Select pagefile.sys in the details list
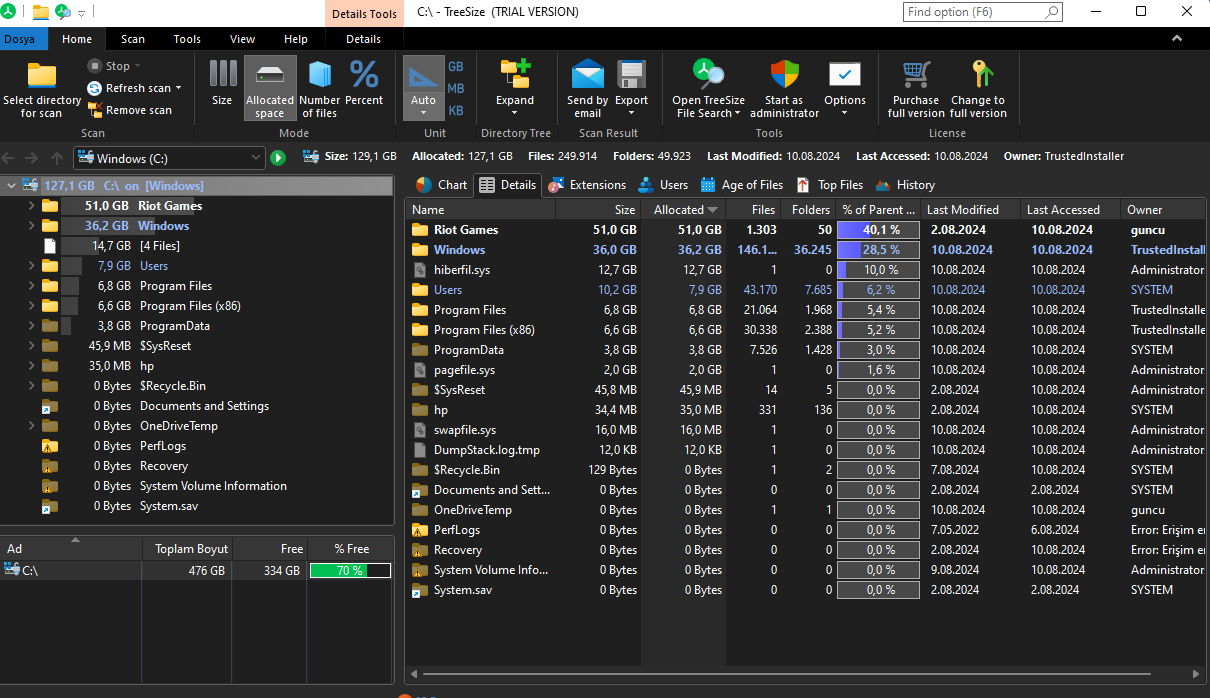 [x=806, y=370]
